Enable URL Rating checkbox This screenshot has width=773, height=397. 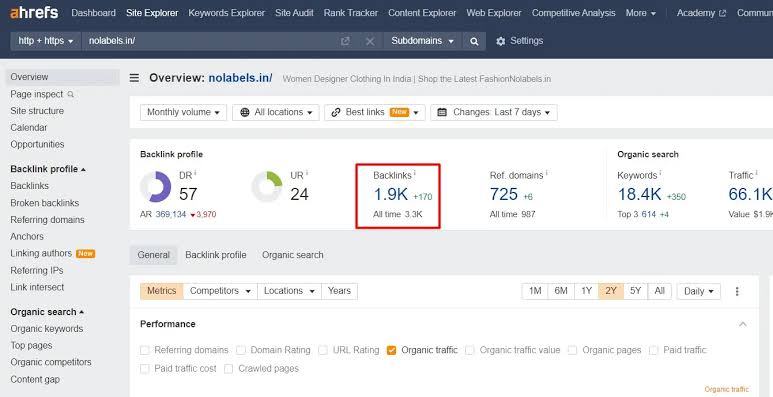point(323,350)
